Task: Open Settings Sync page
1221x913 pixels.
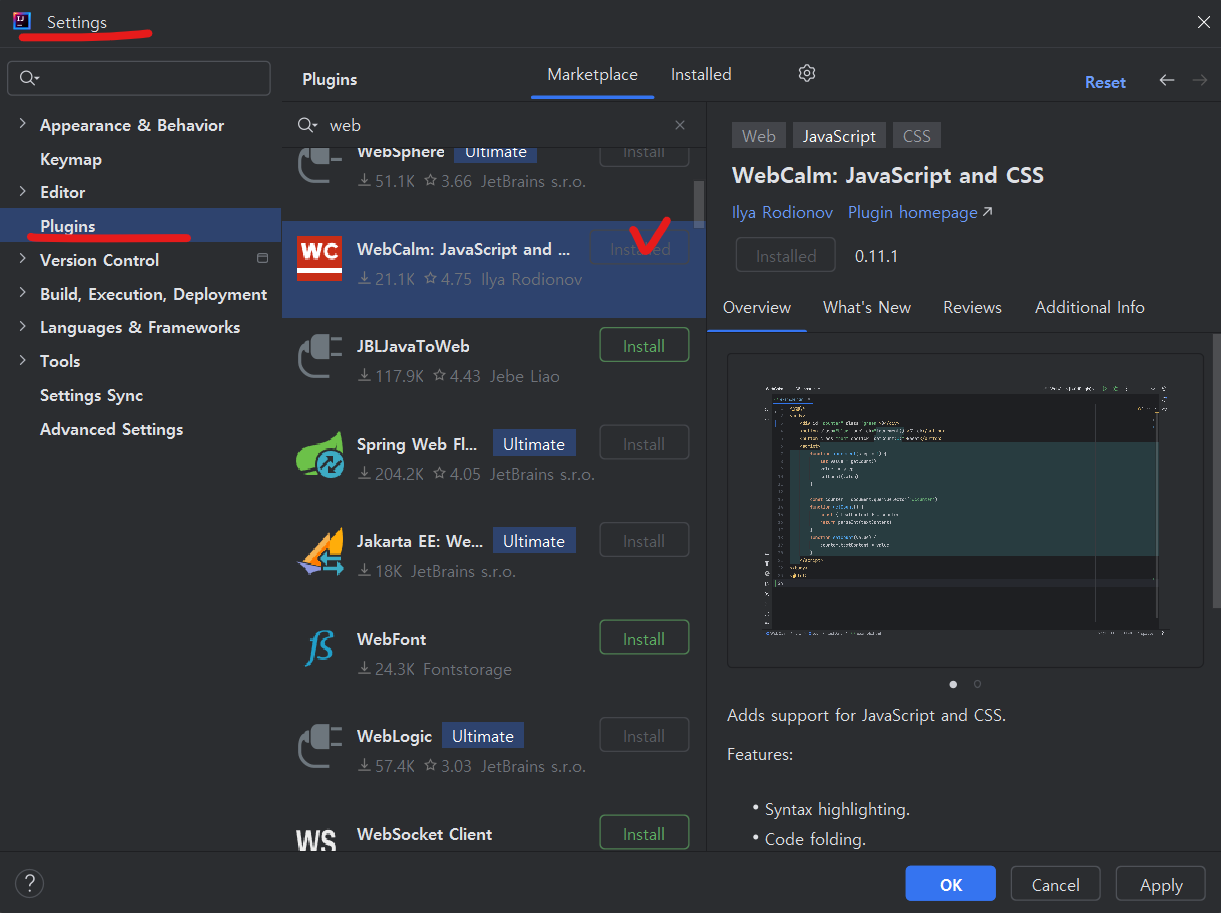Action: pos(91,395)
